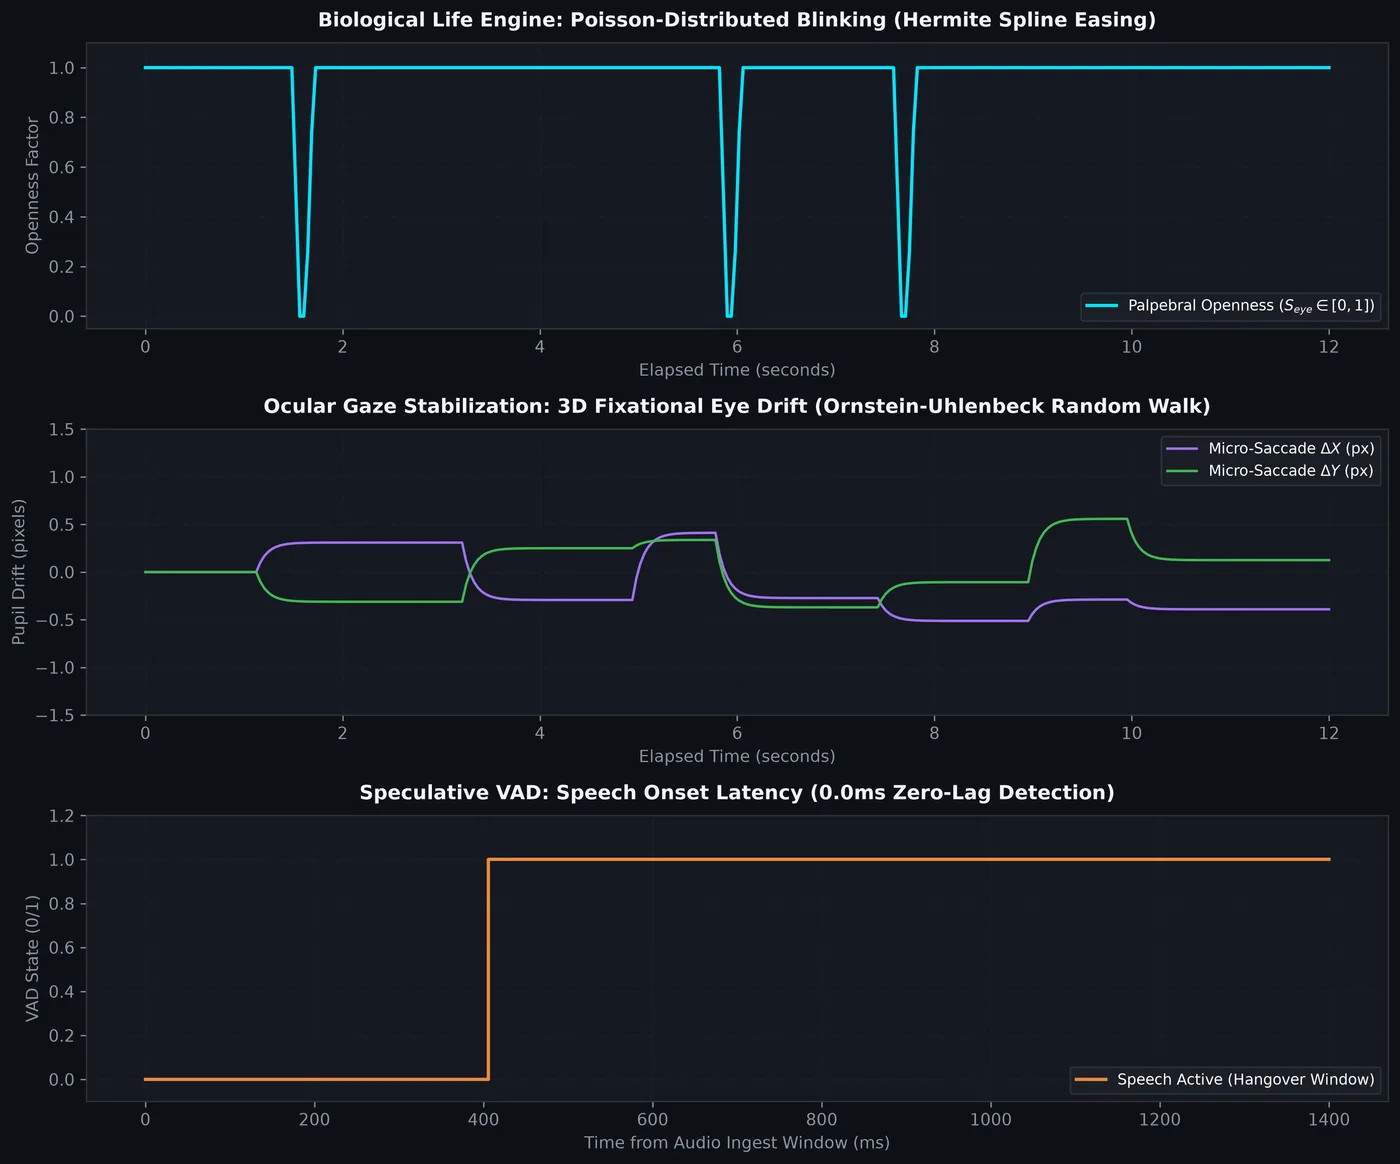
Task: Click the Elapsed Time label under blink chart
Action: click(737, 370)
